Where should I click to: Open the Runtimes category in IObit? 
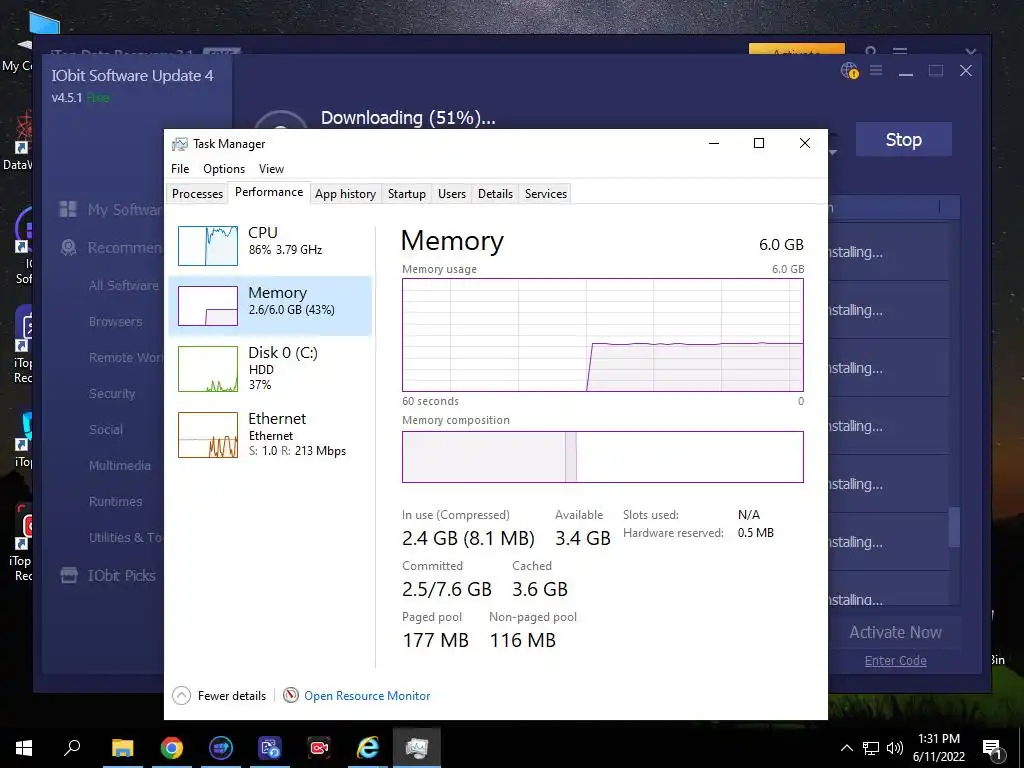pos(115,502)
